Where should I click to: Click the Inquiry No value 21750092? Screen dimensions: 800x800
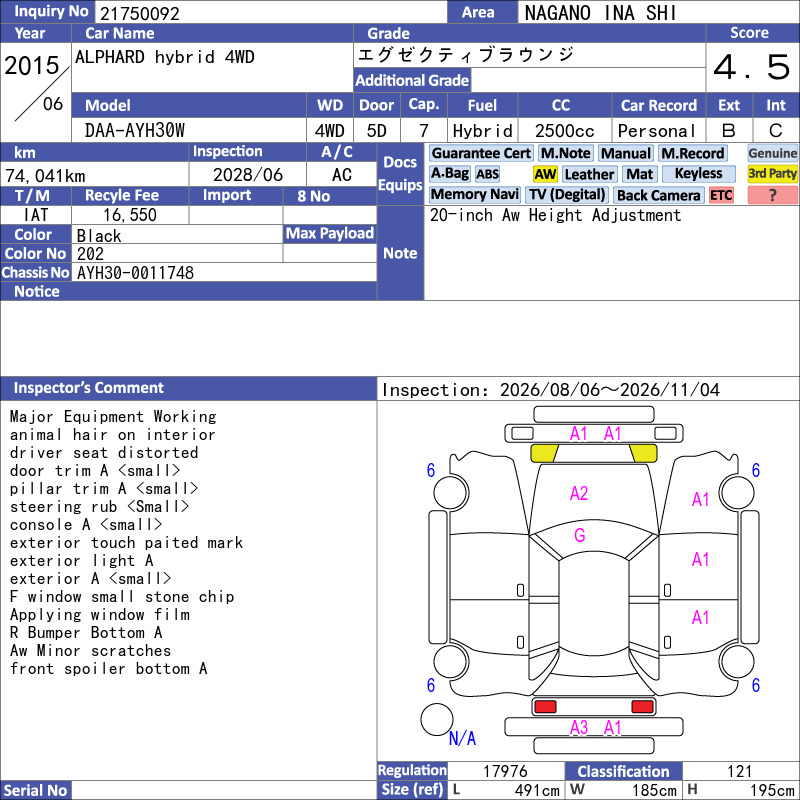click(x=140, y=13)
